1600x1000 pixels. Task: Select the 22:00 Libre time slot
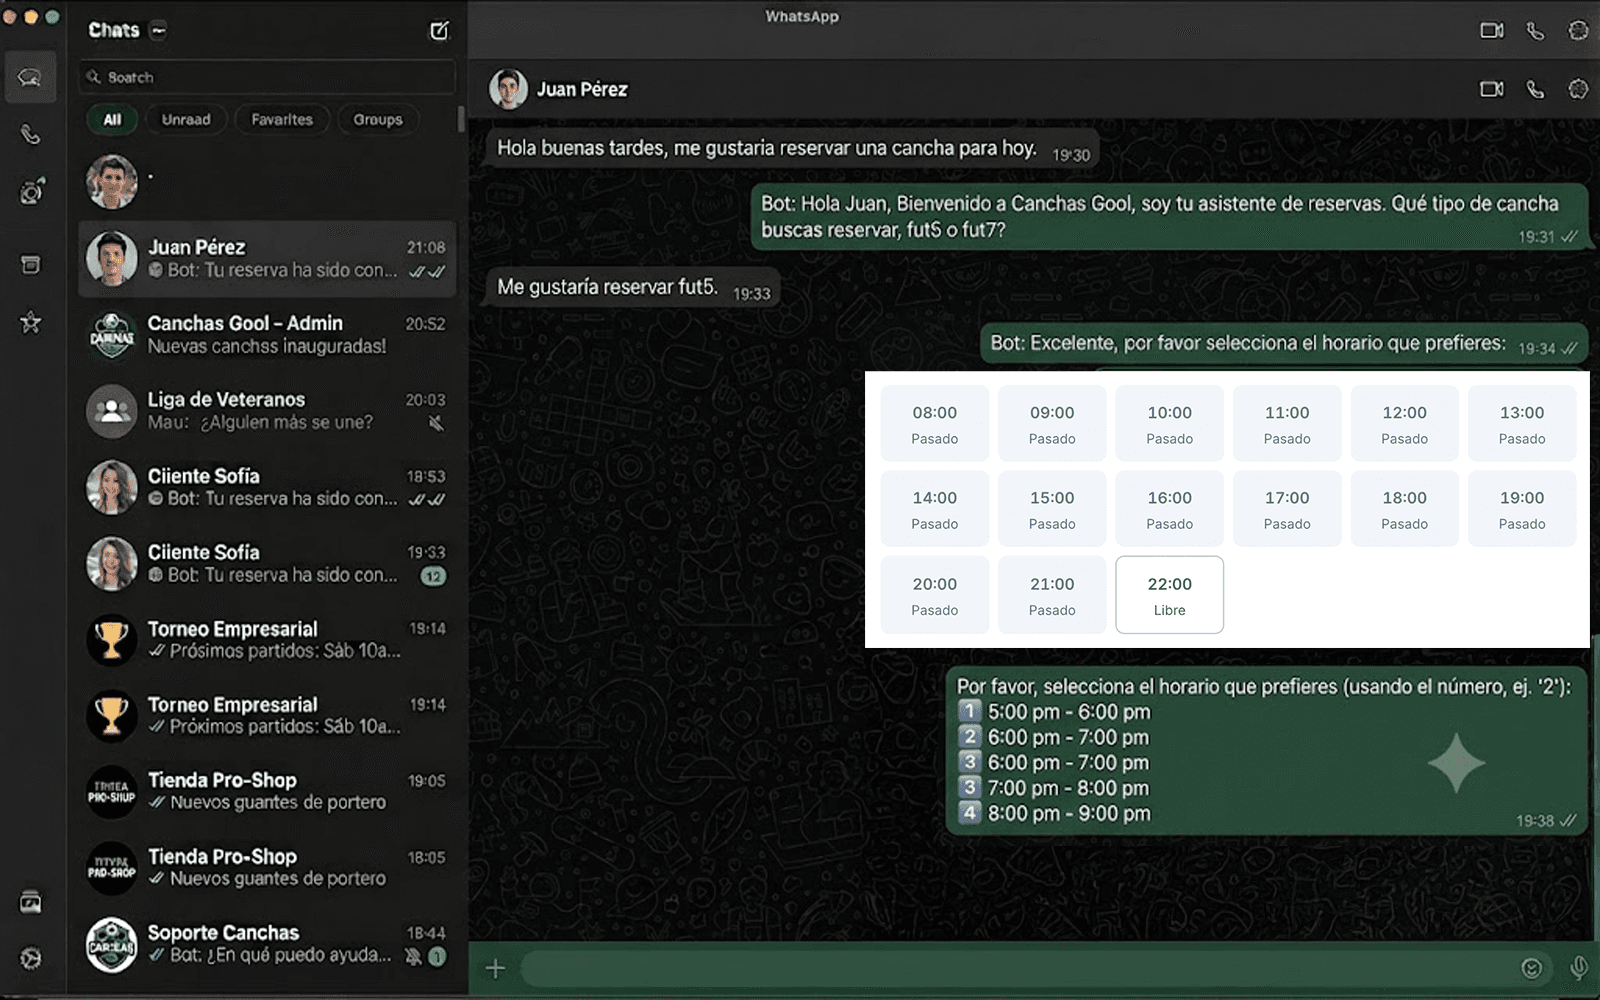coord(1169,595)
